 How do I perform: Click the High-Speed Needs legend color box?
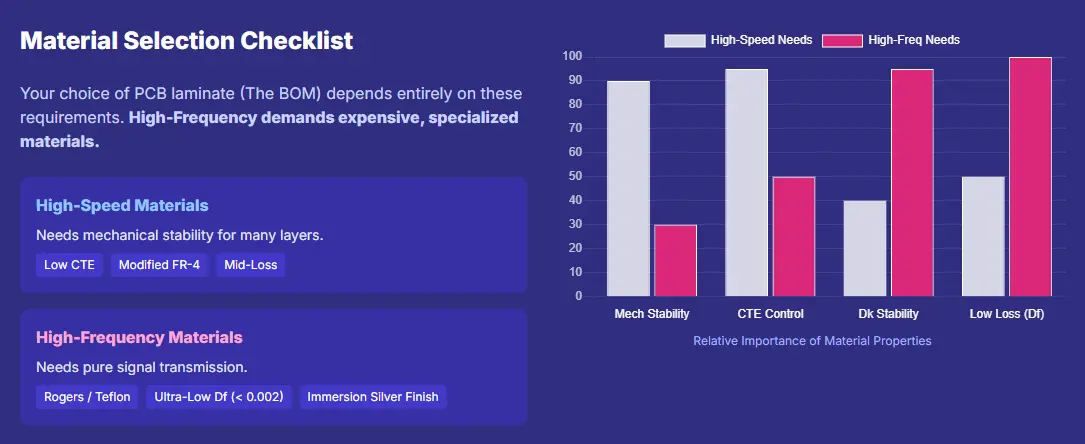tap(684, 40)
